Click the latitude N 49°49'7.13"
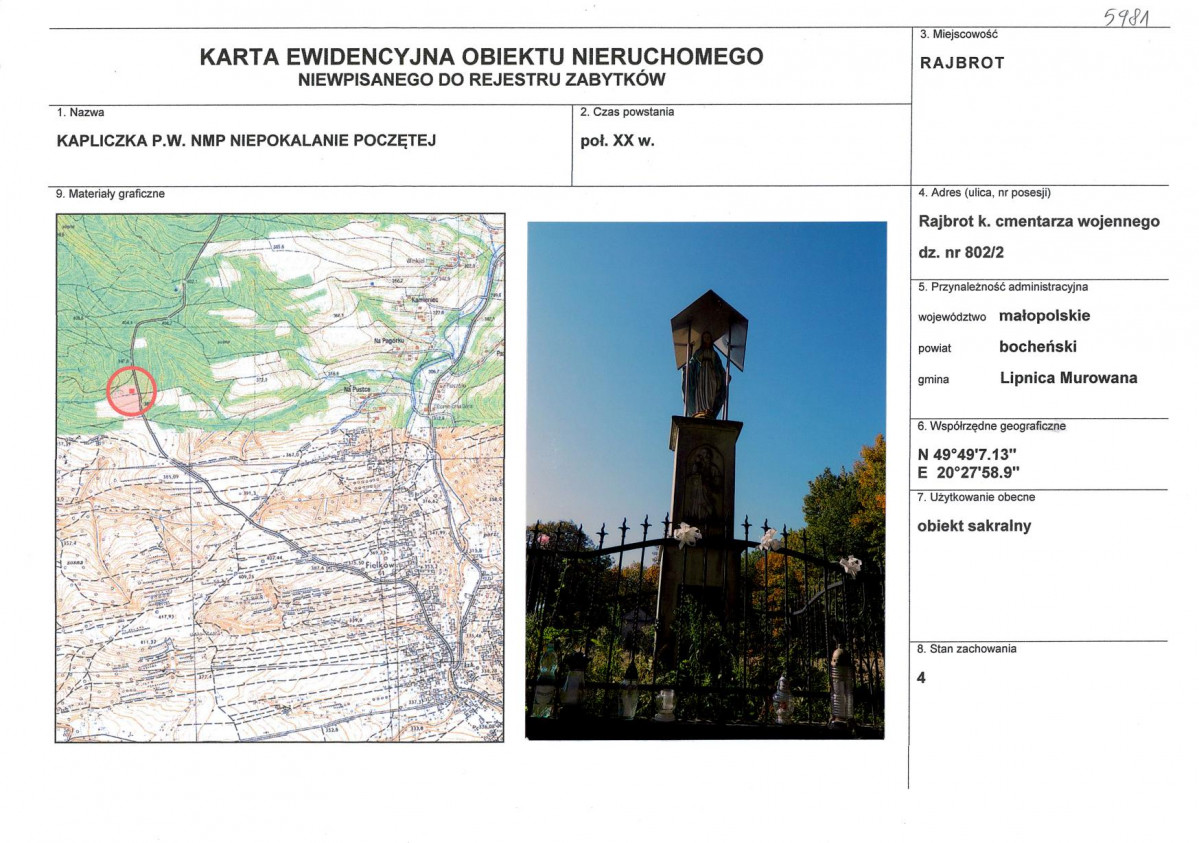This screenshot has width=1199, height=843. (967, 454)
